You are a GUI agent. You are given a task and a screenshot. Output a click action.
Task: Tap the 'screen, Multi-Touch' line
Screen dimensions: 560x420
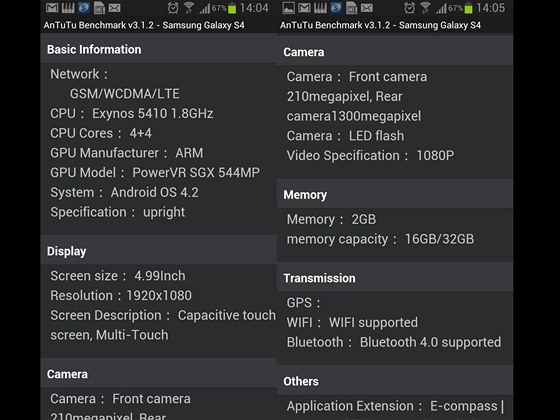pyautogui.click(x=109, y=335)
